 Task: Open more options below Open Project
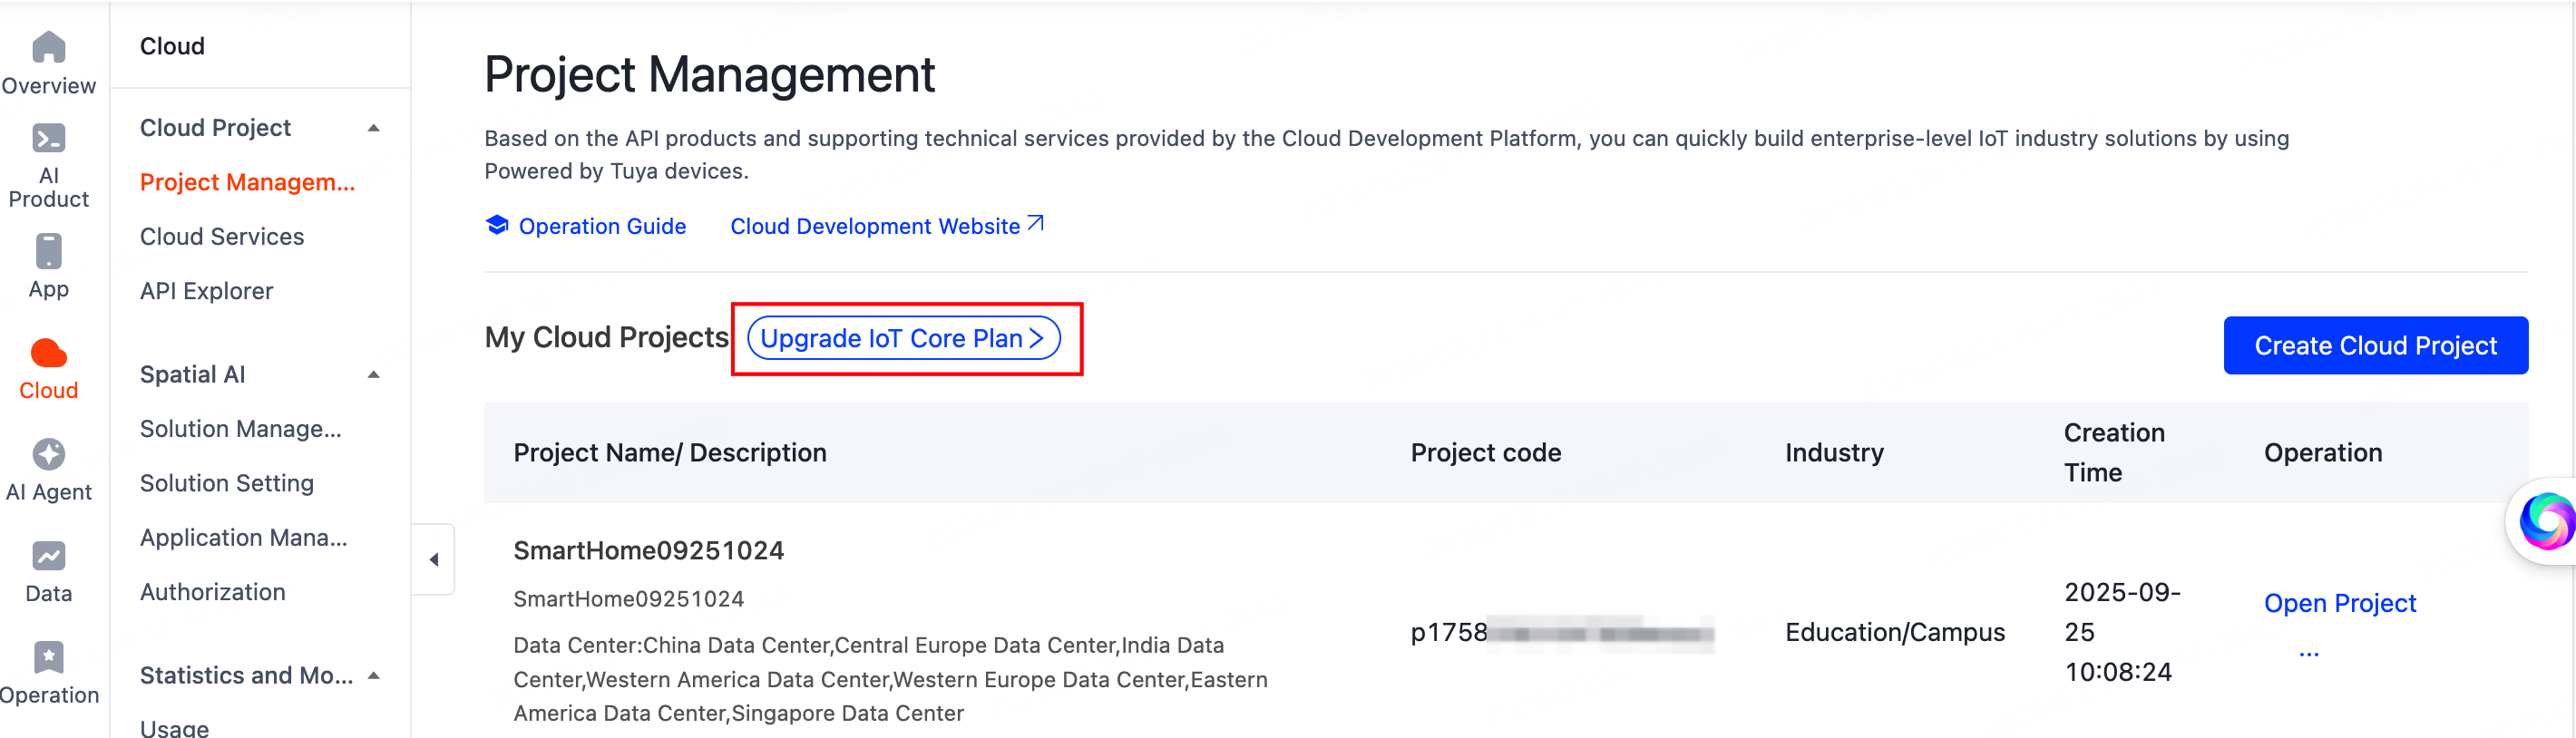pos(2308,653)
